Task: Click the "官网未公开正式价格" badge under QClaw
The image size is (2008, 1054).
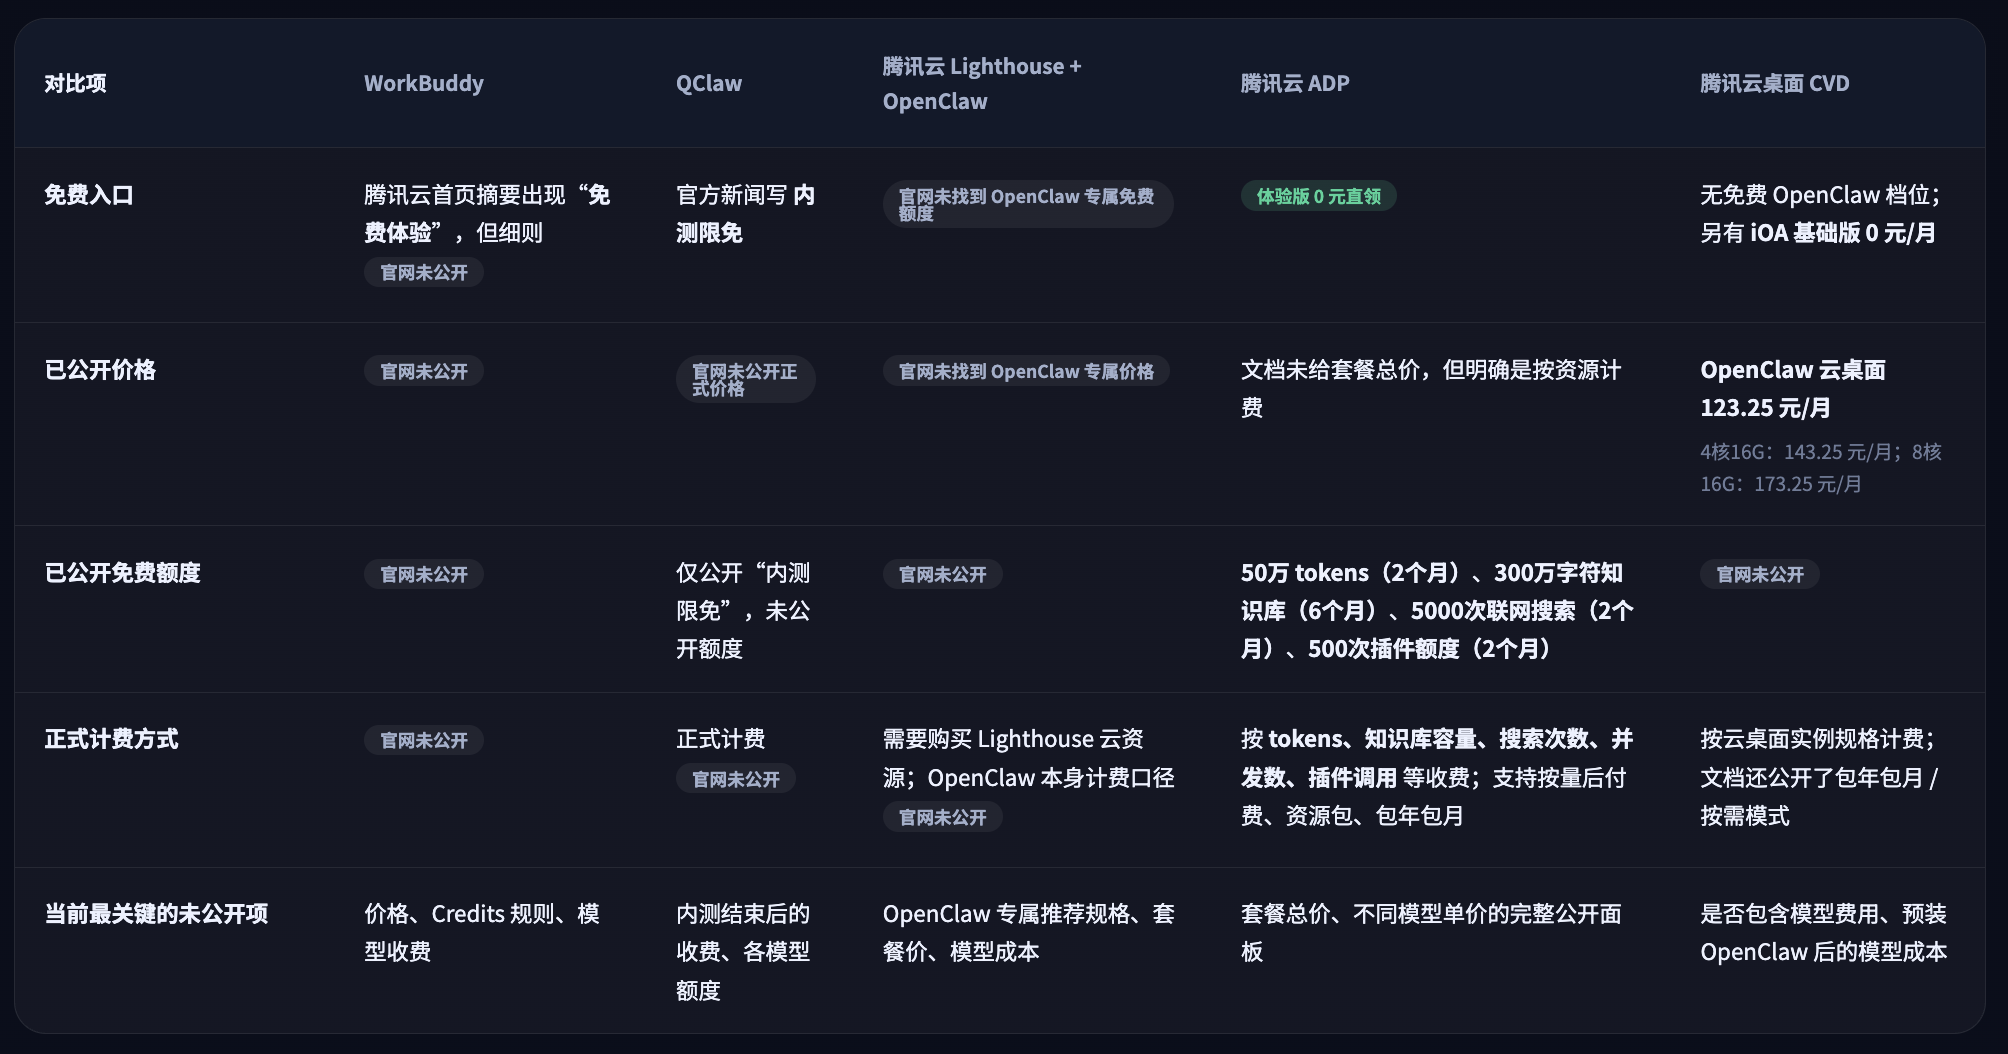Action: [x=745, y=379]
